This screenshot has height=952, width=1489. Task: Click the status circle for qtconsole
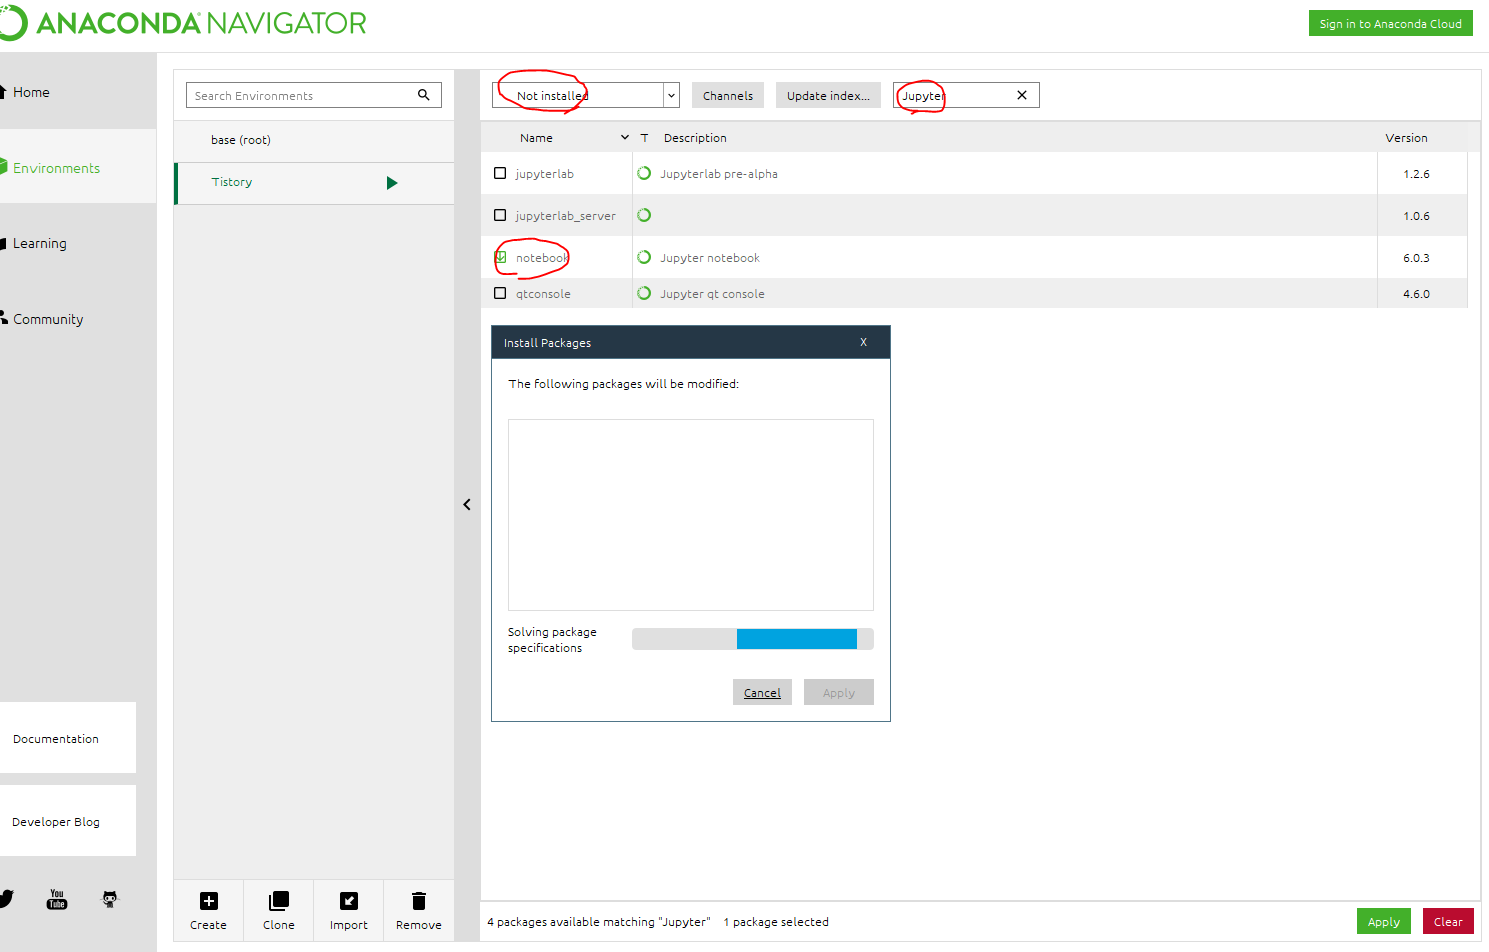point(644,293)
